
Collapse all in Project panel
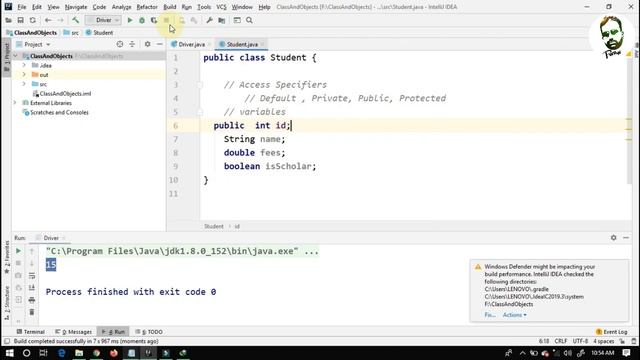point(132,44)
